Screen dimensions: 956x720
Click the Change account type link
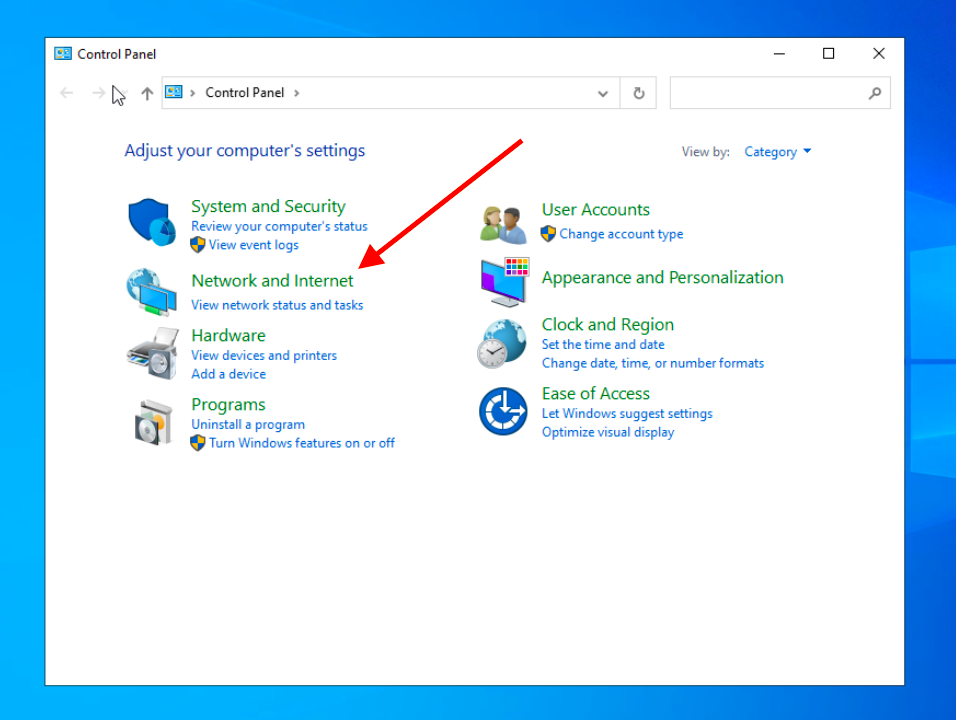(x=621, y=234)
